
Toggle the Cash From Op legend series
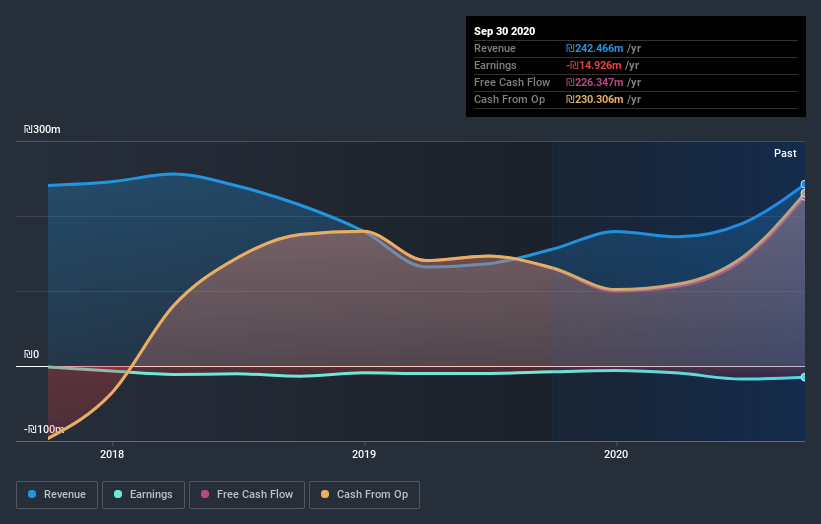tap(364, 495)
